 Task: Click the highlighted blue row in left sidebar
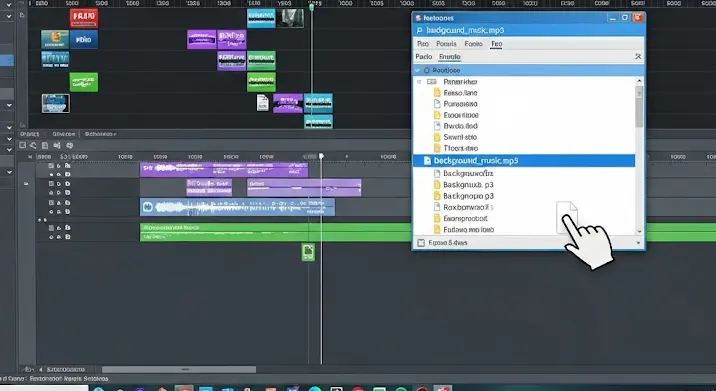(7, 60)
